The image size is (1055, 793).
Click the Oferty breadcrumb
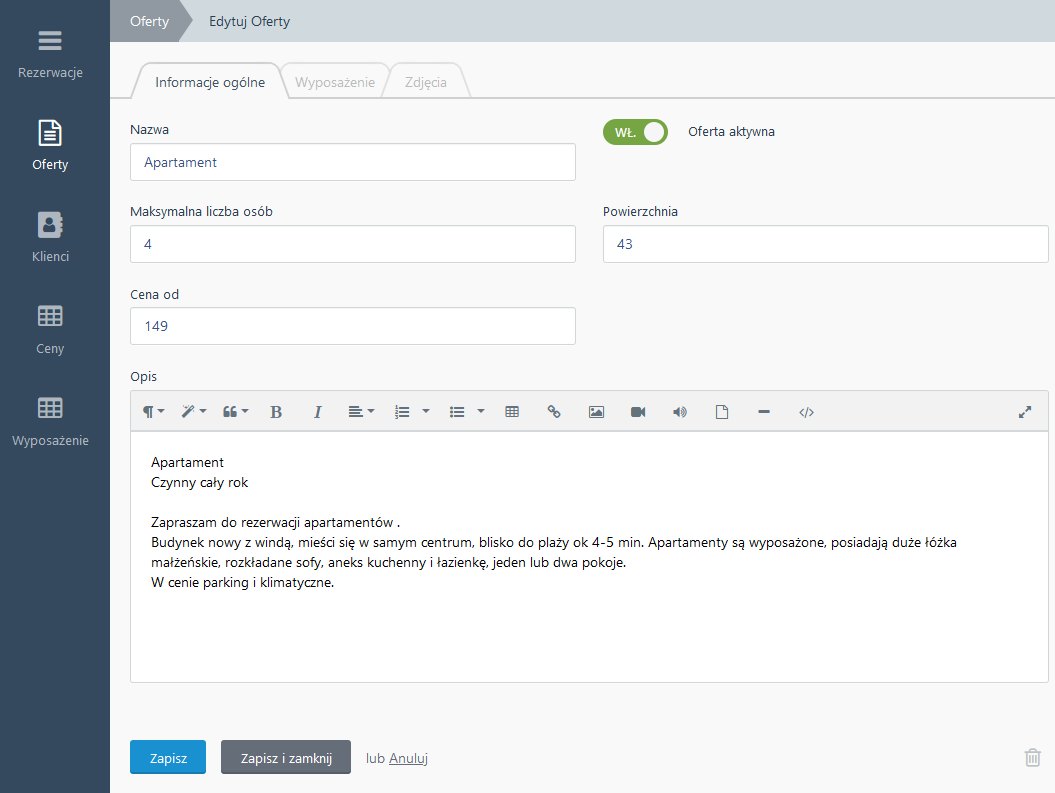[149, 21]
